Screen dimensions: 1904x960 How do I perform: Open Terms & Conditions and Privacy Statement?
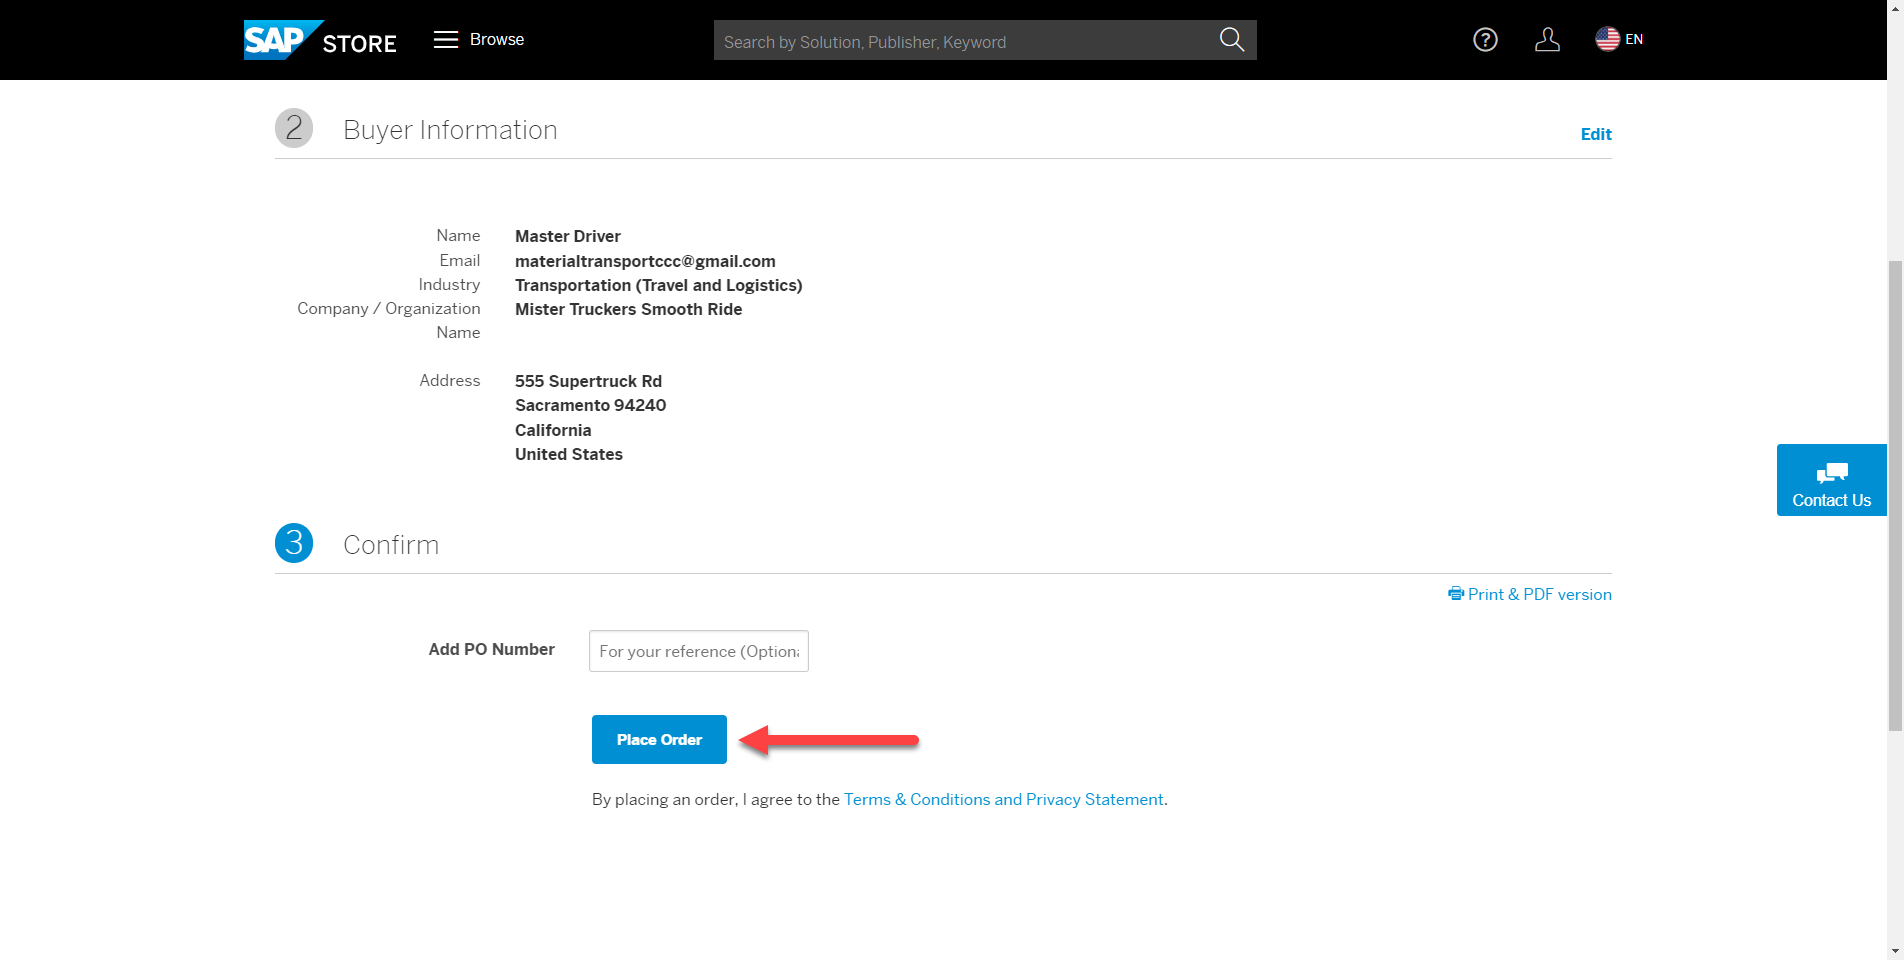[1004, 799]
